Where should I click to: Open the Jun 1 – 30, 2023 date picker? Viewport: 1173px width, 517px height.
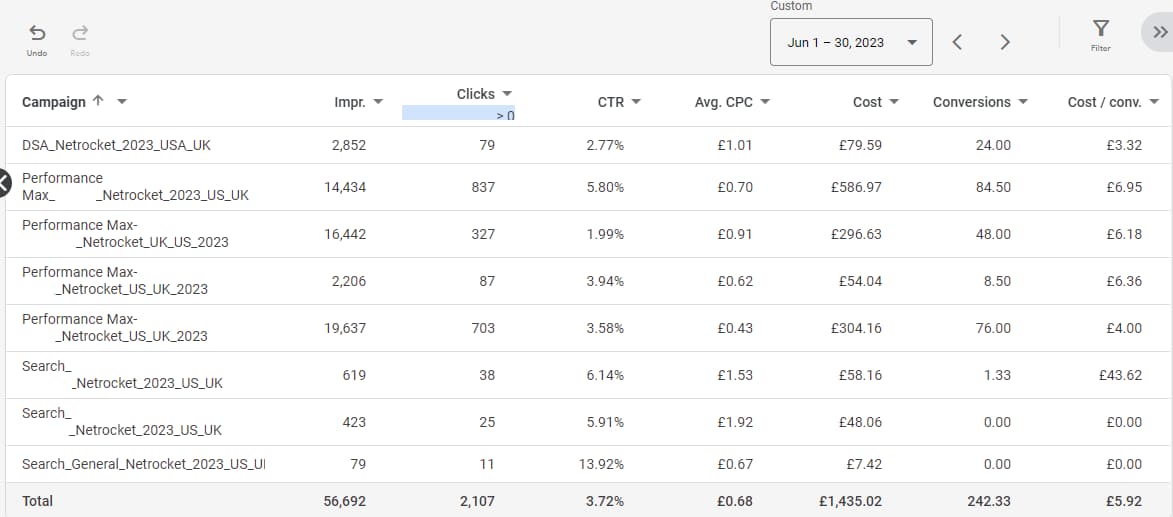click(850, 42)
